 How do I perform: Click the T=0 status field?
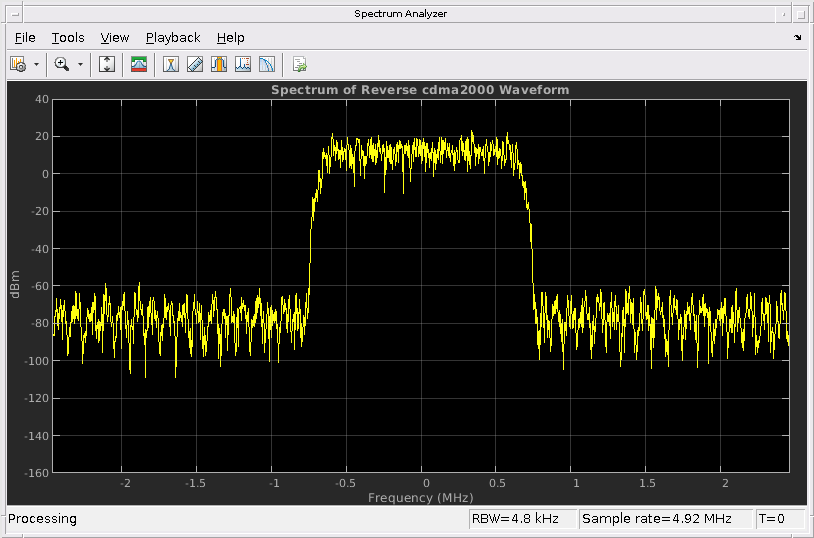[x=780, y=519]
